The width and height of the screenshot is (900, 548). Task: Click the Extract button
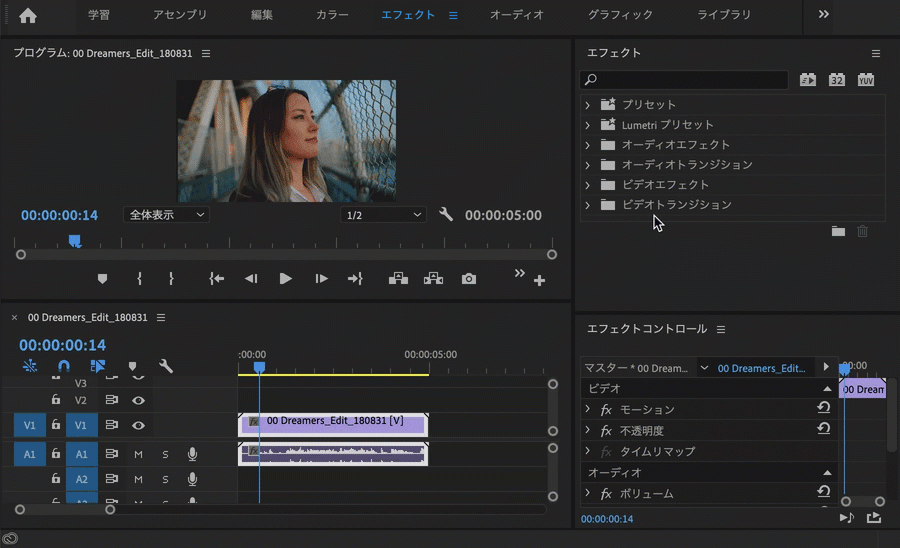tap(433, 279)
